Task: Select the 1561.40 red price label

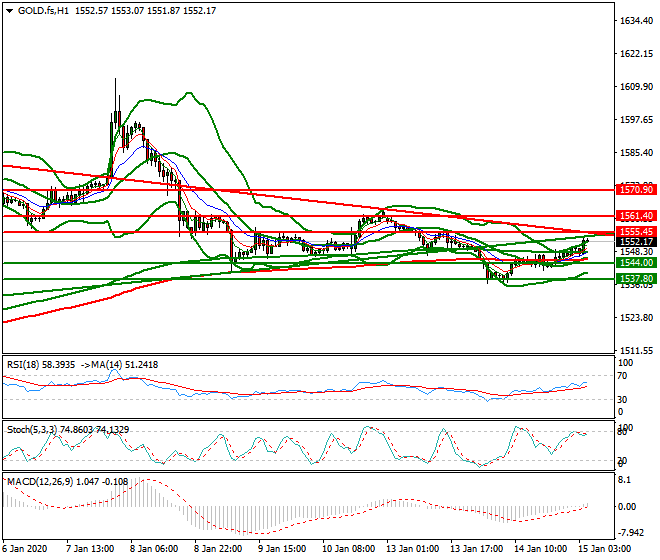Action: (636, 216)
